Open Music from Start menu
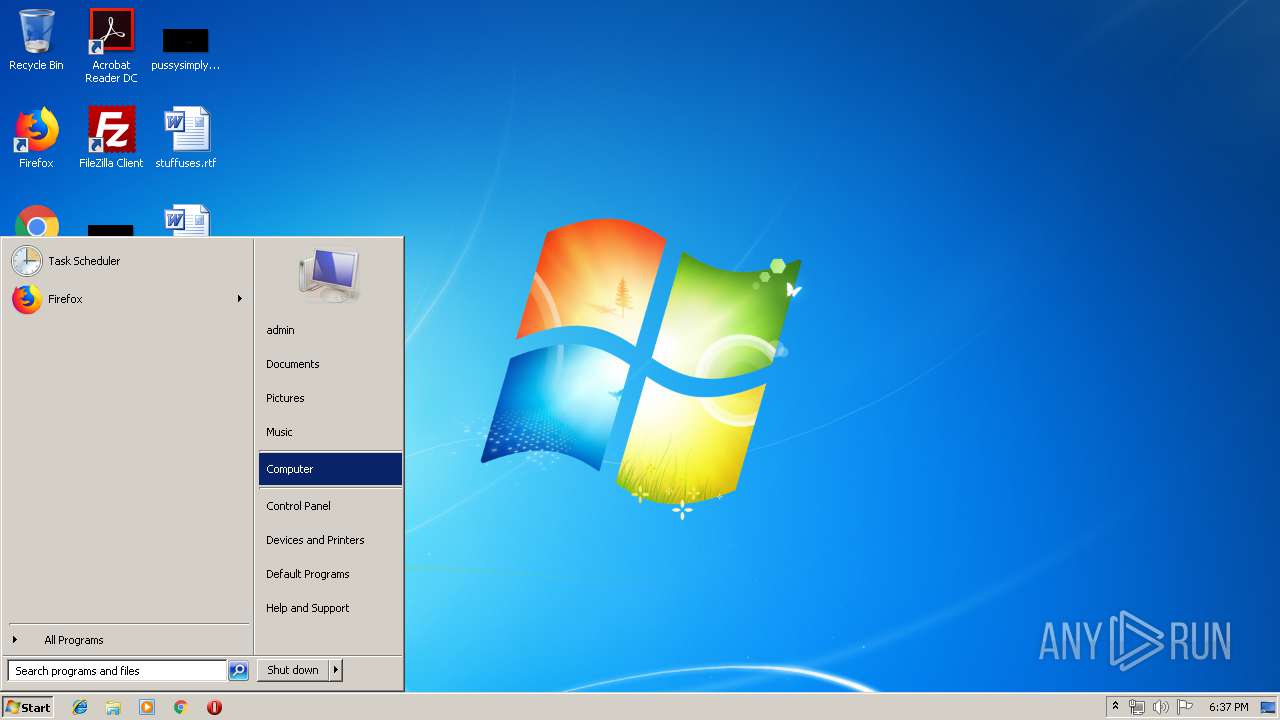 coord(330,432)
